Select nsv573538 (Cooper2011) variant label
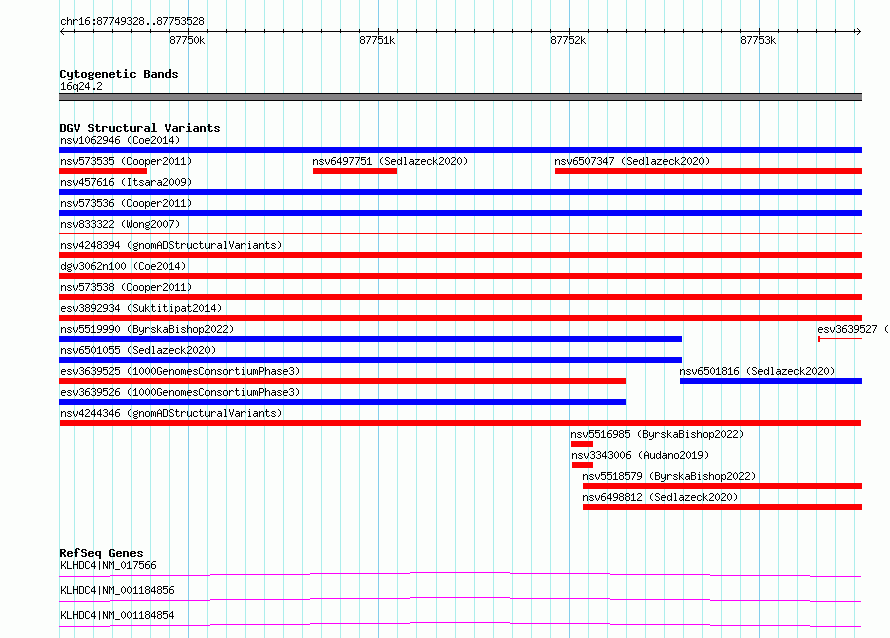This screenshot has width=890, height=638. tap(126, 287)
